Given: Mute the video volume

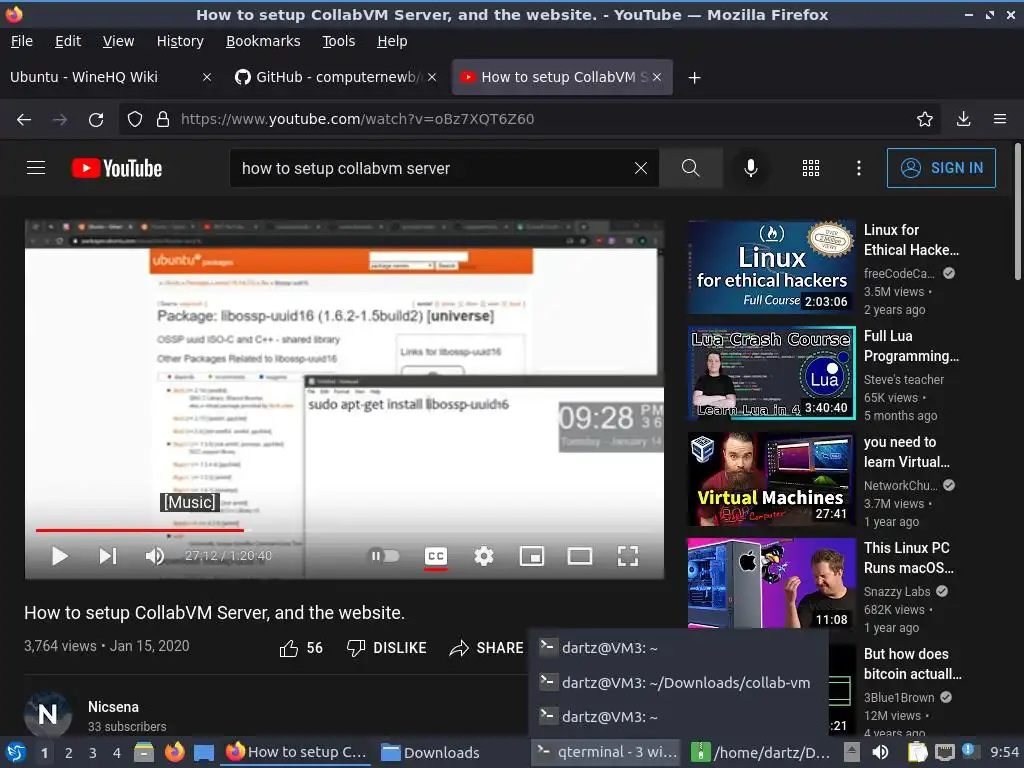Looking at the screenshot, I should 155,556.
